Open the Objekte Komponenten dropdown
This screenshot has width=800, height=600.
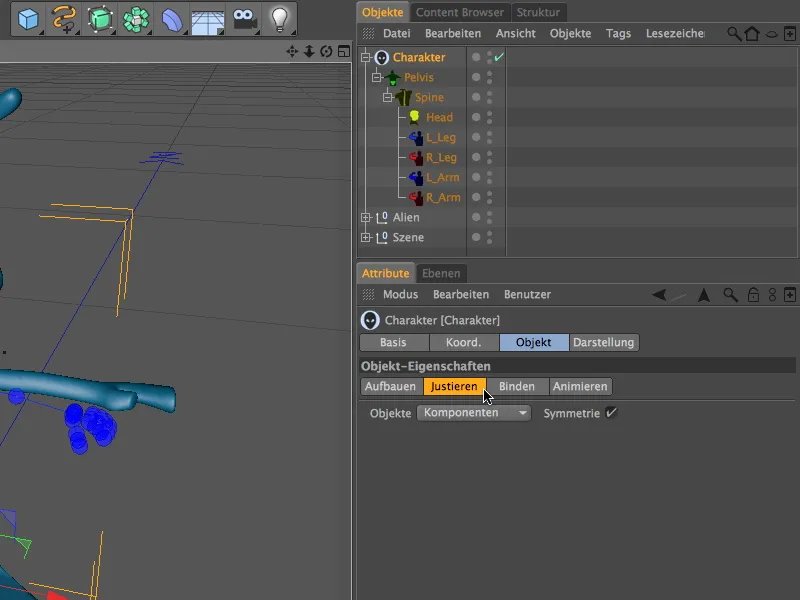click(x=474, y=413)
